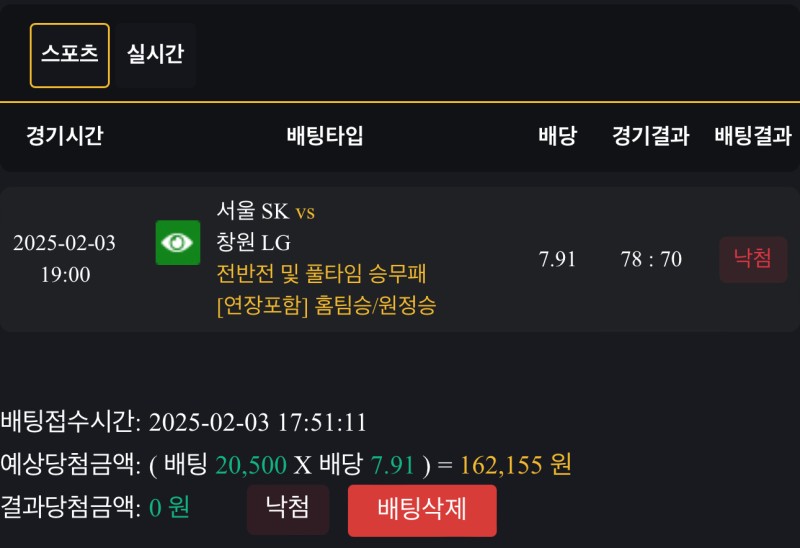The width and height of the screenshot is (800, 548).
Task: Click the 서울 SK team name
Action: pos(253,211)
